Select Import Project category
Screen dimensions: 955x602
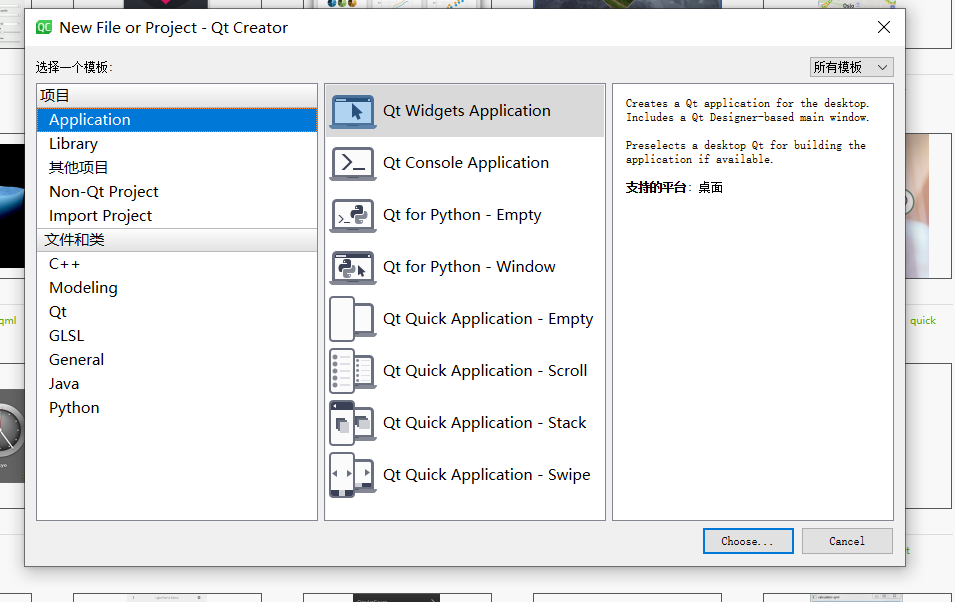pyautogui.click(x=177, y=216)
